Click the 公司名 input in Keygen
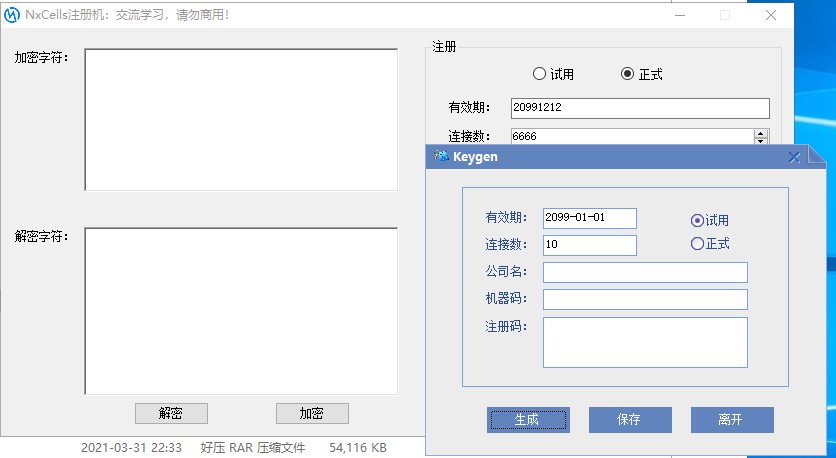Viewport: 836px width, 458px height. click(645, 272)
